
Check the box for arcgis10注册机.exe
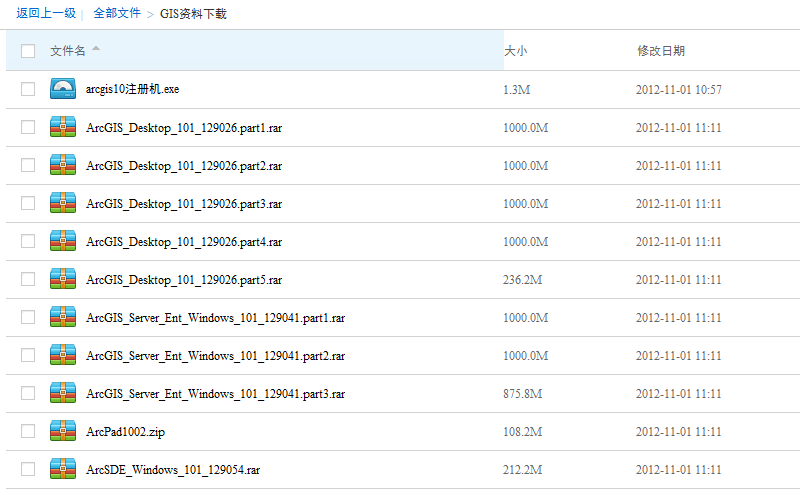tap(28, 89)
